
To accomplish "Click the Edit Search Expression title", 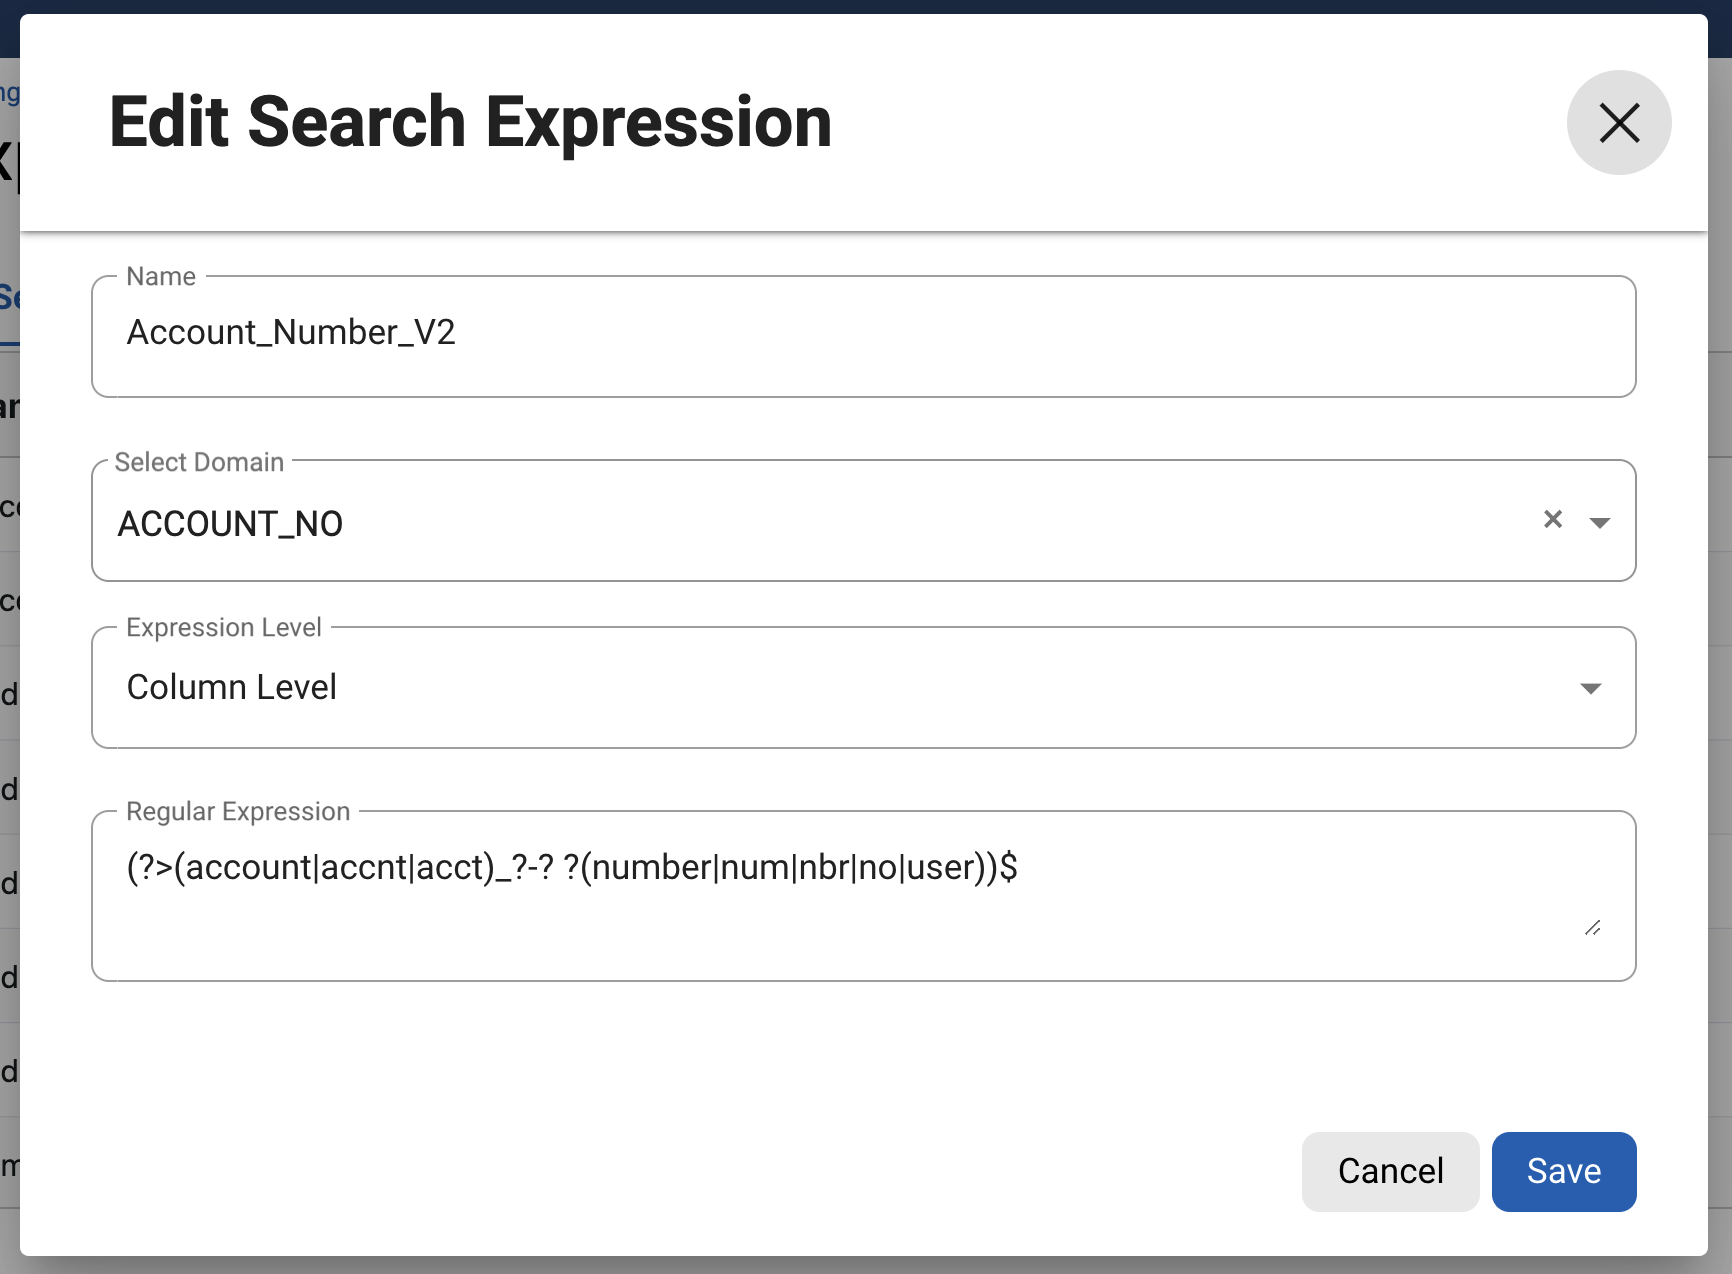I will point(470,123).
